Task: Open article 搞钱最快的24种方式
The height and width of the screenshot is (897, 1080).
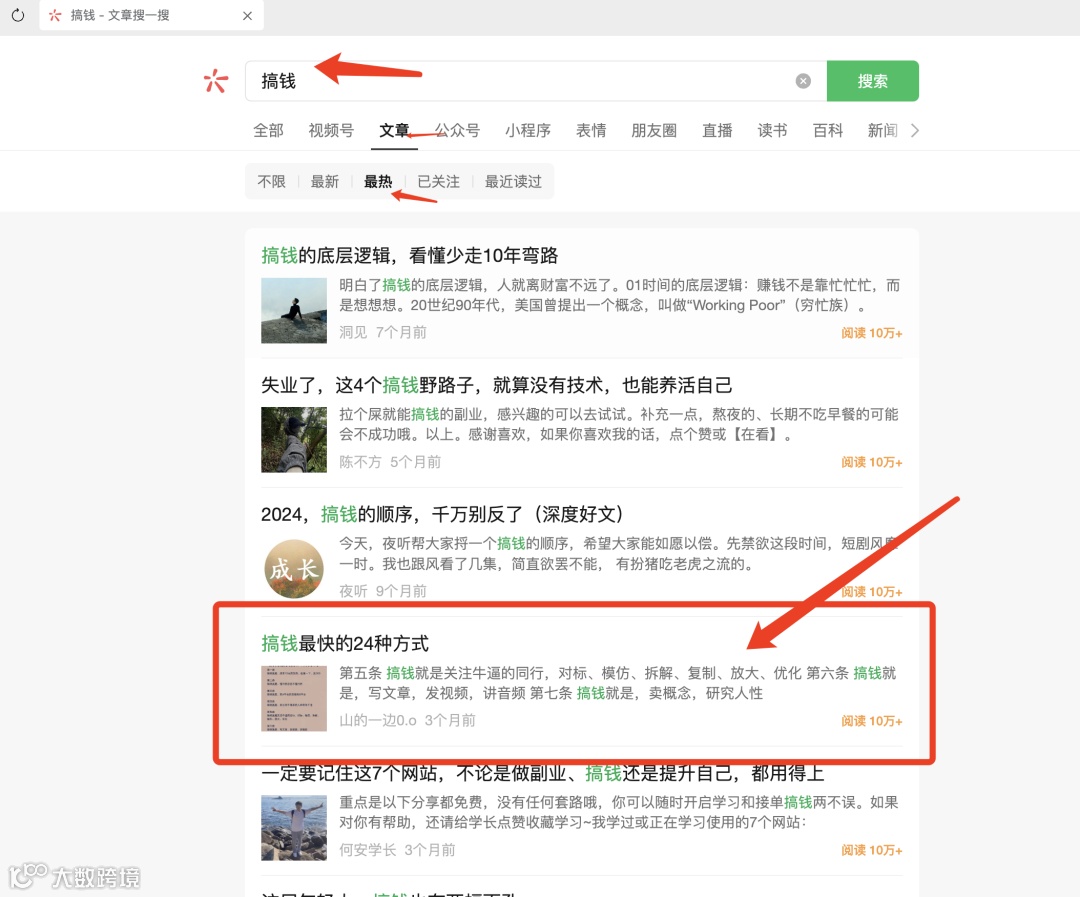Action: (344, 643)
